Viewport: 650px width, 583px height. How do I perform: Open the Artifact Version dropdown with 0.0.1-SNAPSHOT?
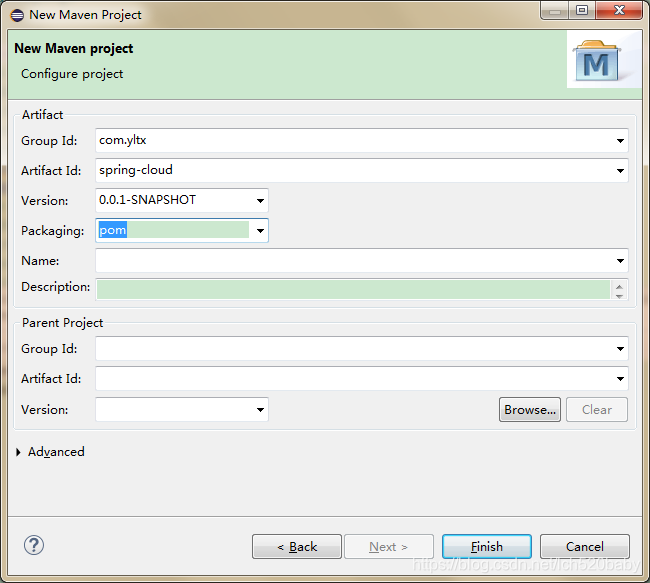coord(260,201)
